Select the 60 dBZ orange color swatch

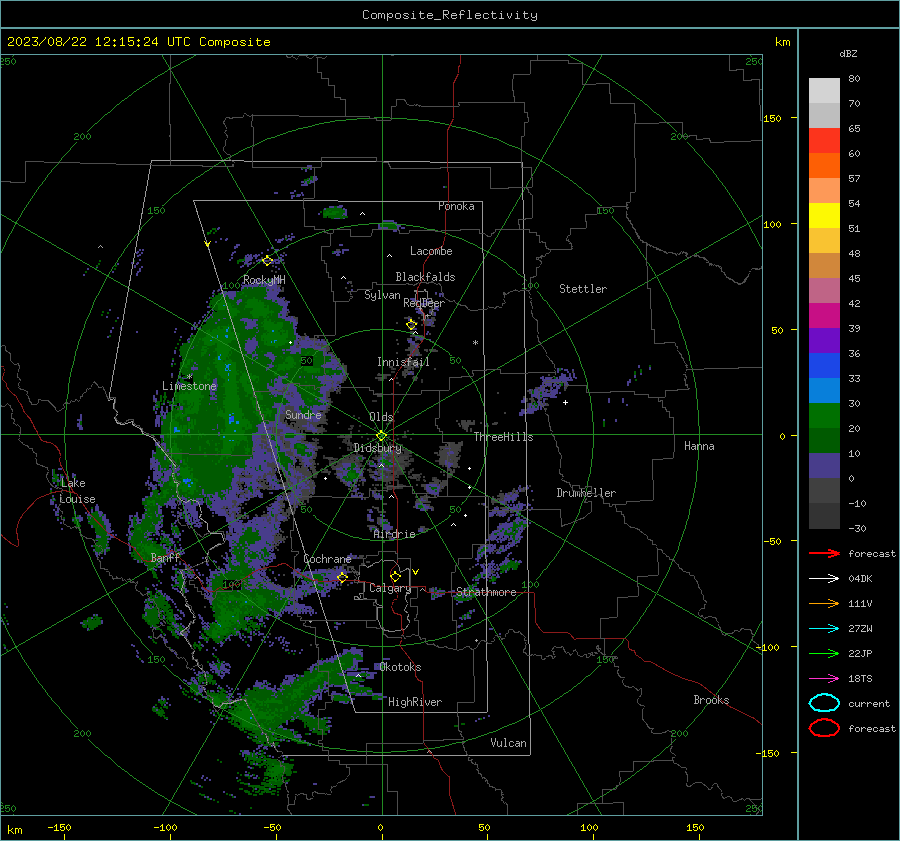[x=824, y=165]
